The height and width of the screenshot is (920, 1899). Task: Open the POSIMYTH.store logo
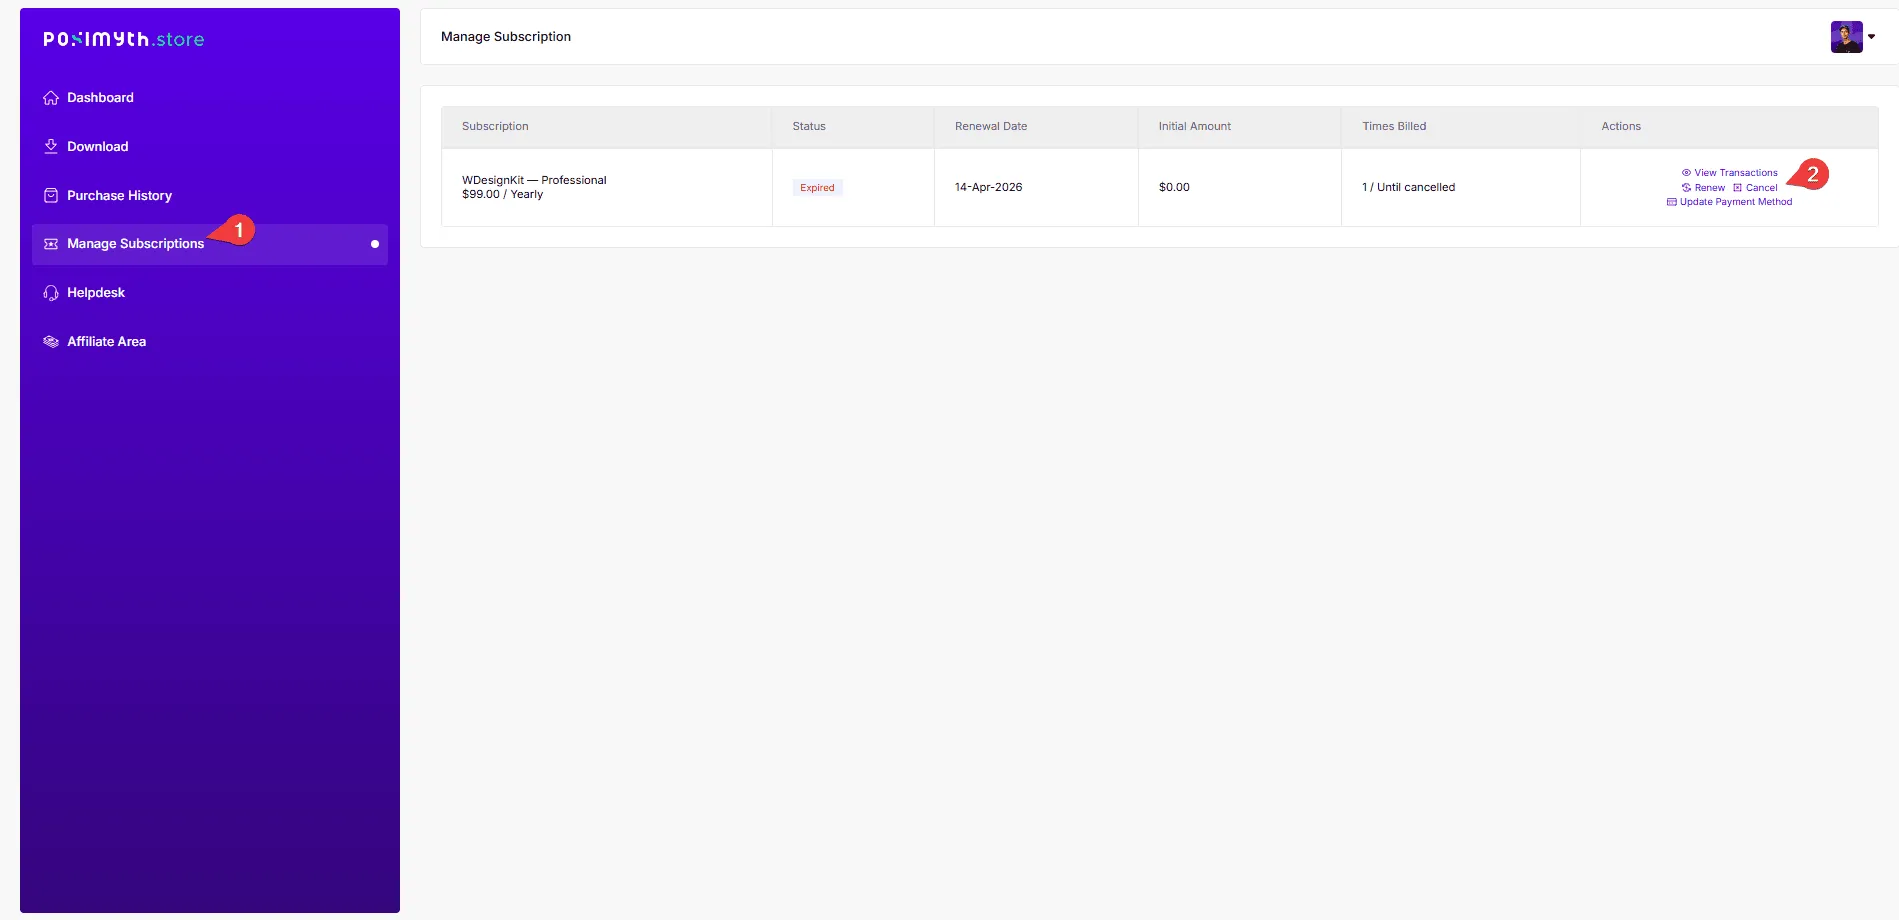[124, 39]
